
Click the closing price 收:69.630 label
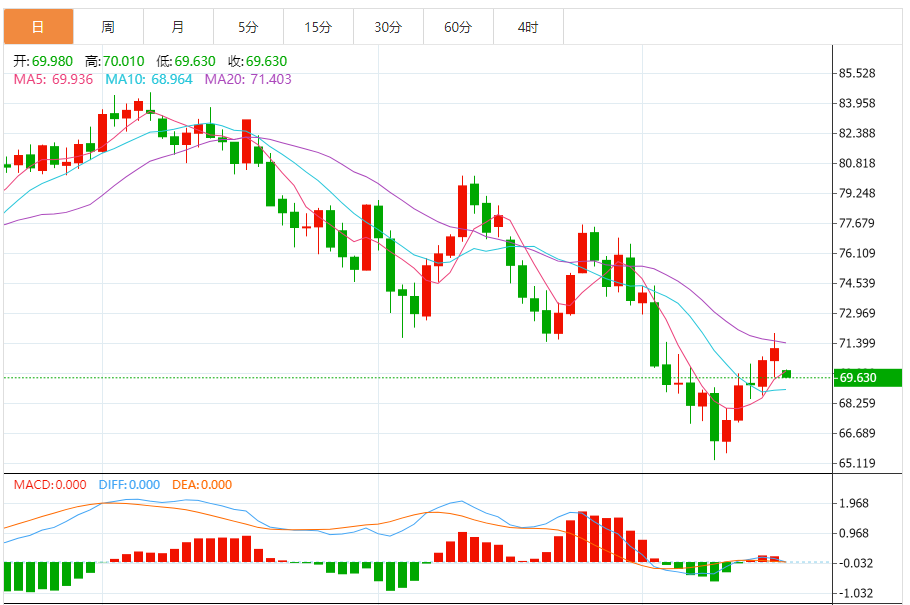tap(258, 61)
